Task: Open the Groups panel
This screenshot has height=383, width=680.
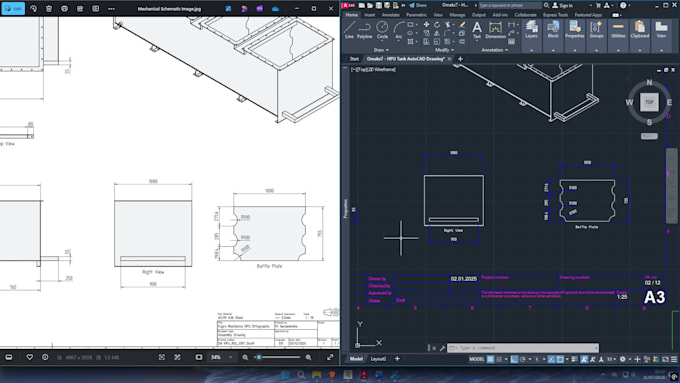Action: tap(596, 30)
